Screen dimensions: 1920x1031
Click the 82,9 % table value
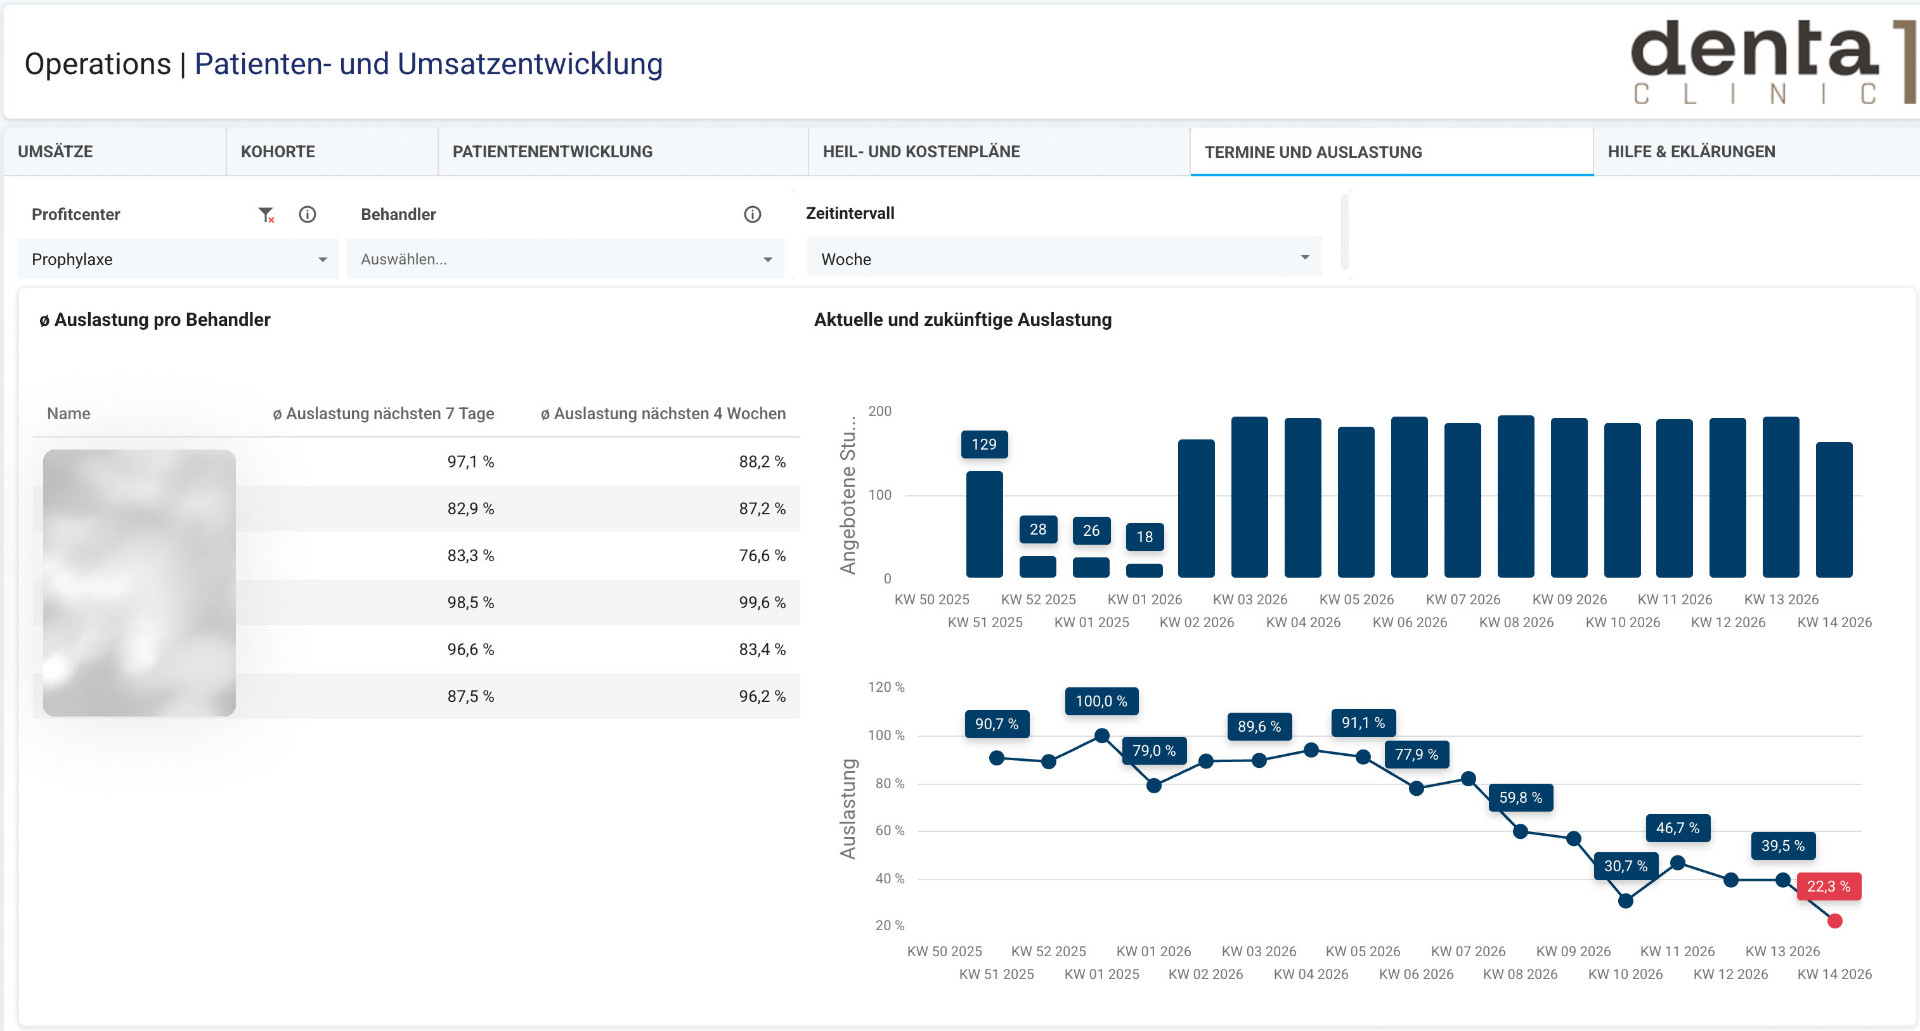470,508
